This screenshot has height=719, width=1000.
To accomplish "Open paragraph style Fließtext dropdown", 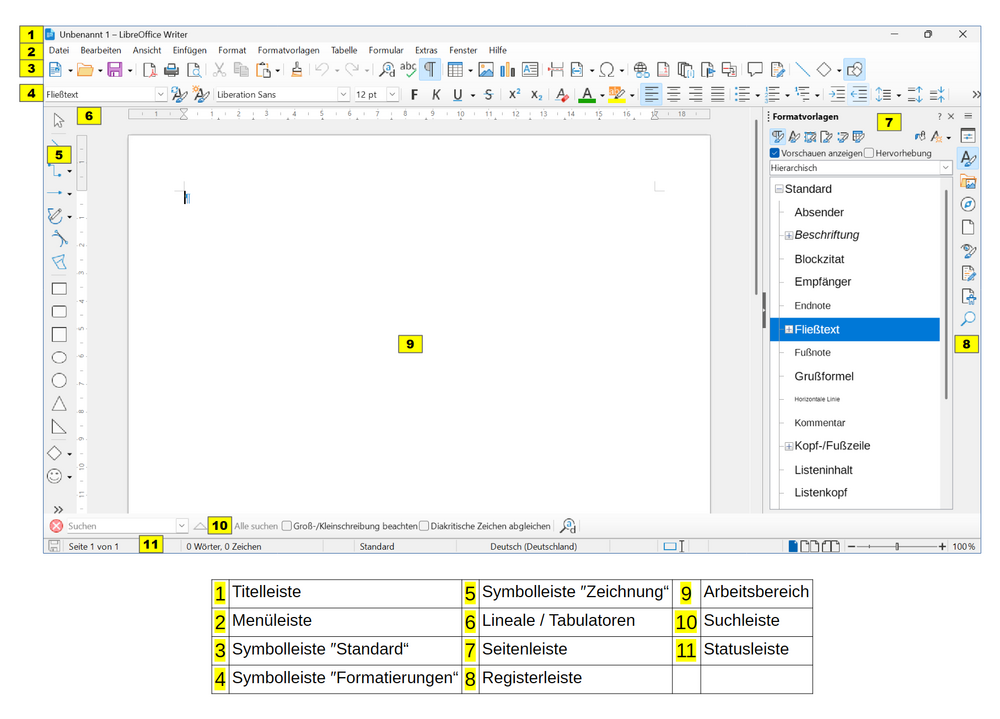I will point(160,94).
